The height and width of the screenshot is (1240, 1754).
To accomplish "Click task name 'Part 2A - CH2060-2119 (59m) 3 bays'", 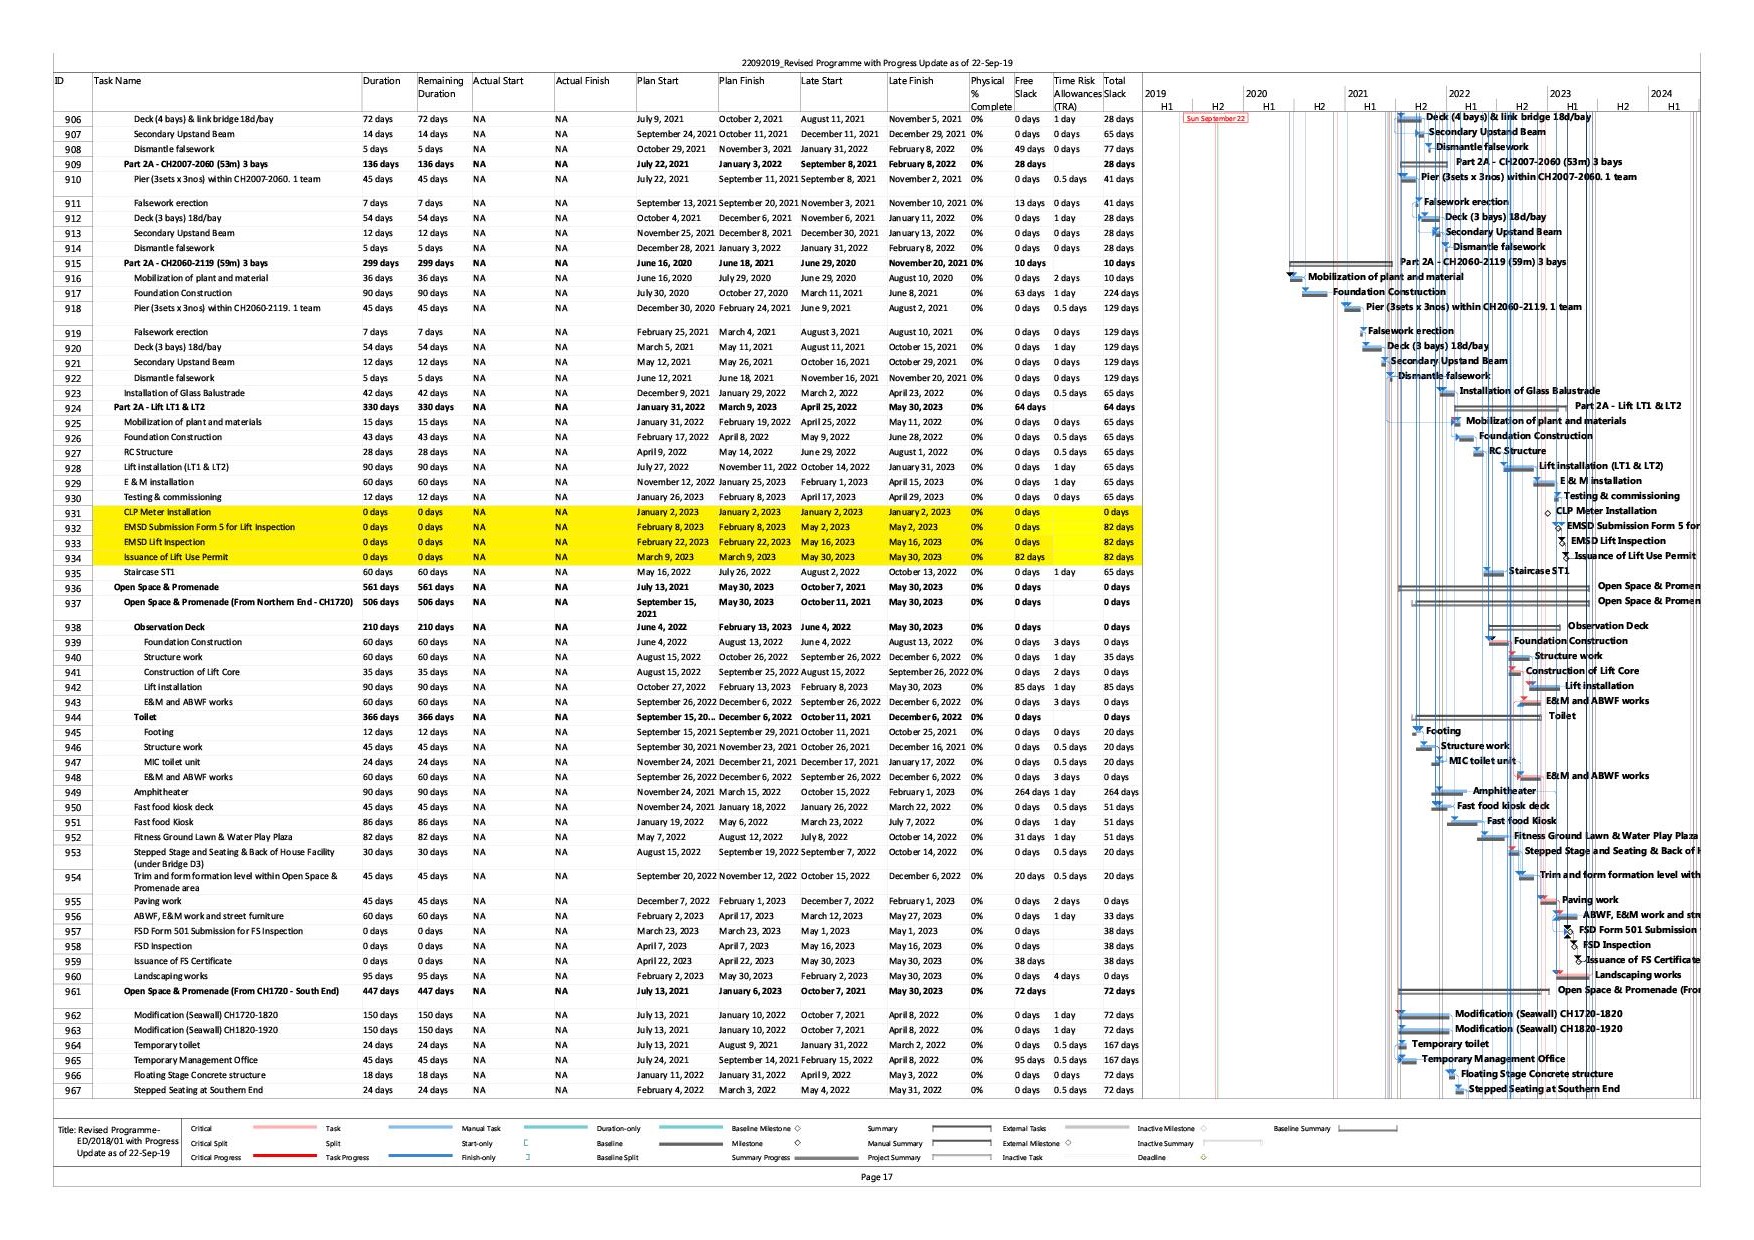I will pos(196,264).
